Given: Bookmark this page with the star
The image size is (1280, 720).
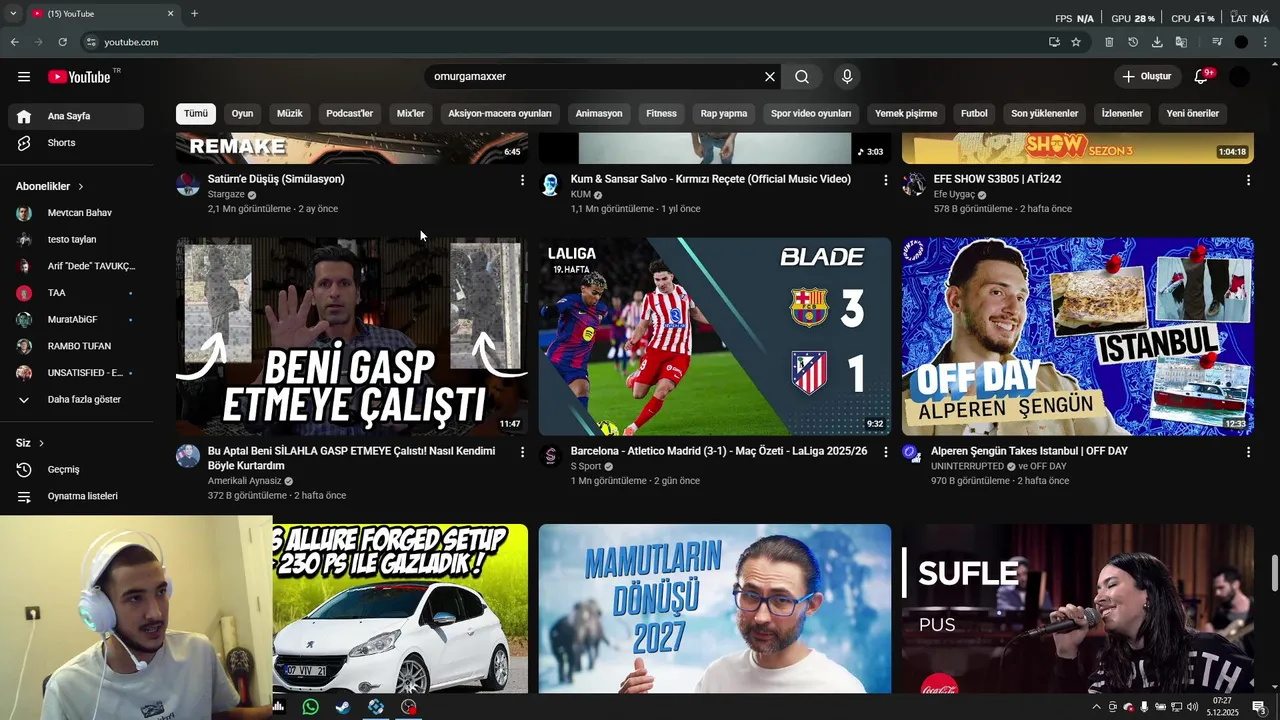Looking at the screenshot, I should (x=1076, y=42).
